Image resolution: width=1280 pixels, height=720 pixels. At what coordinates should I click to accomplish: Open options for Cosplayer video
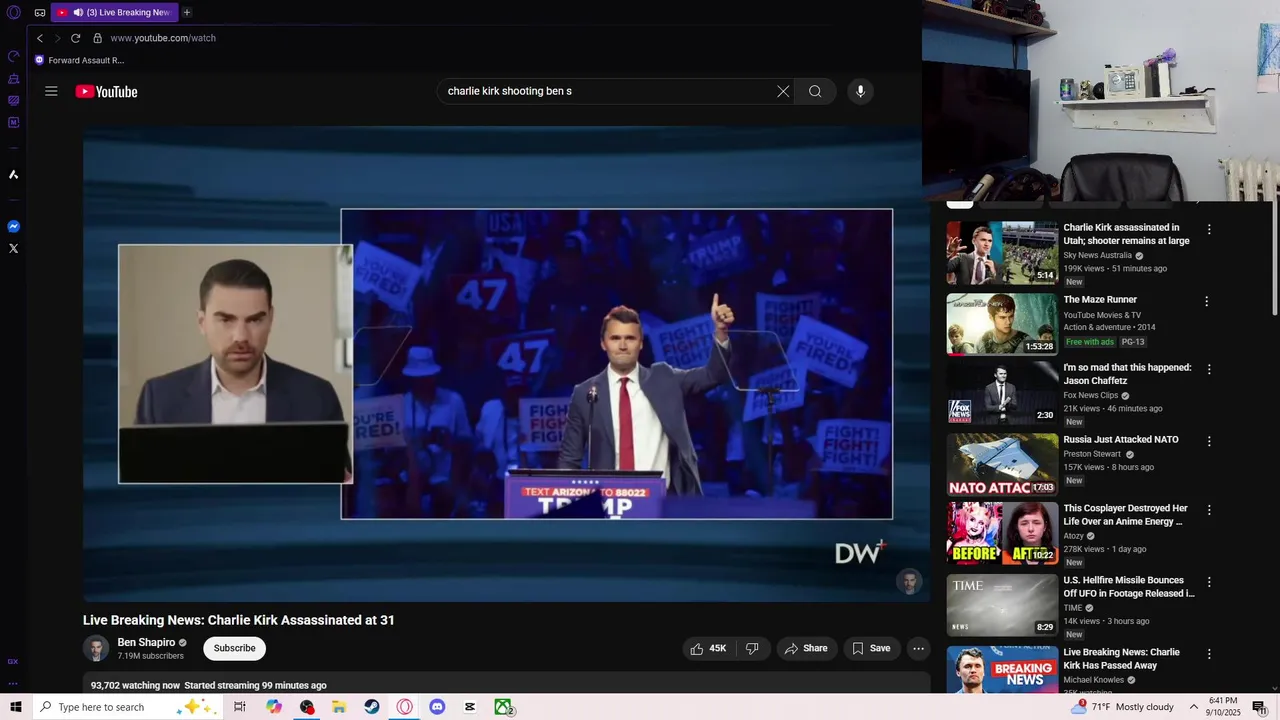click(1209, 510)
